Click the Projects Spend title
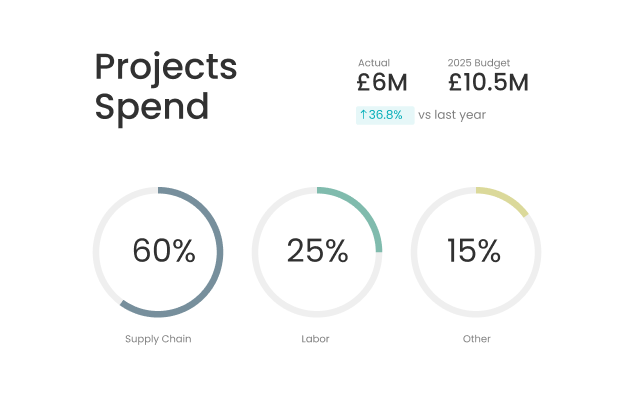 166,87
